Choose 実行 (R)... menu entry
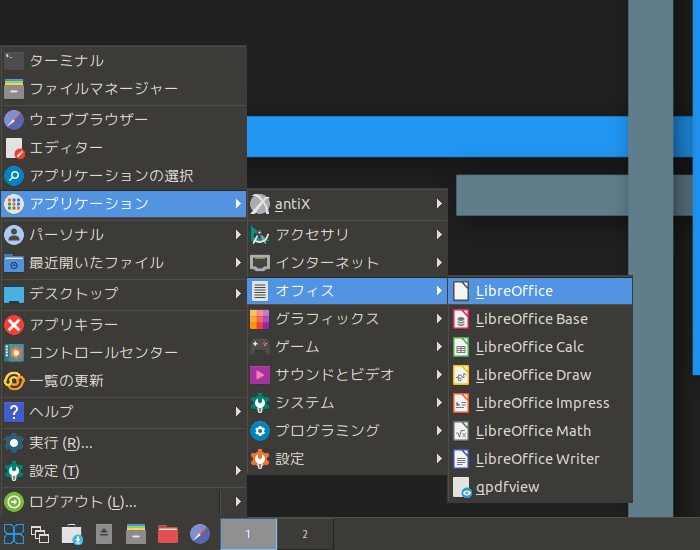700x550 pixels. coord(124,443)
